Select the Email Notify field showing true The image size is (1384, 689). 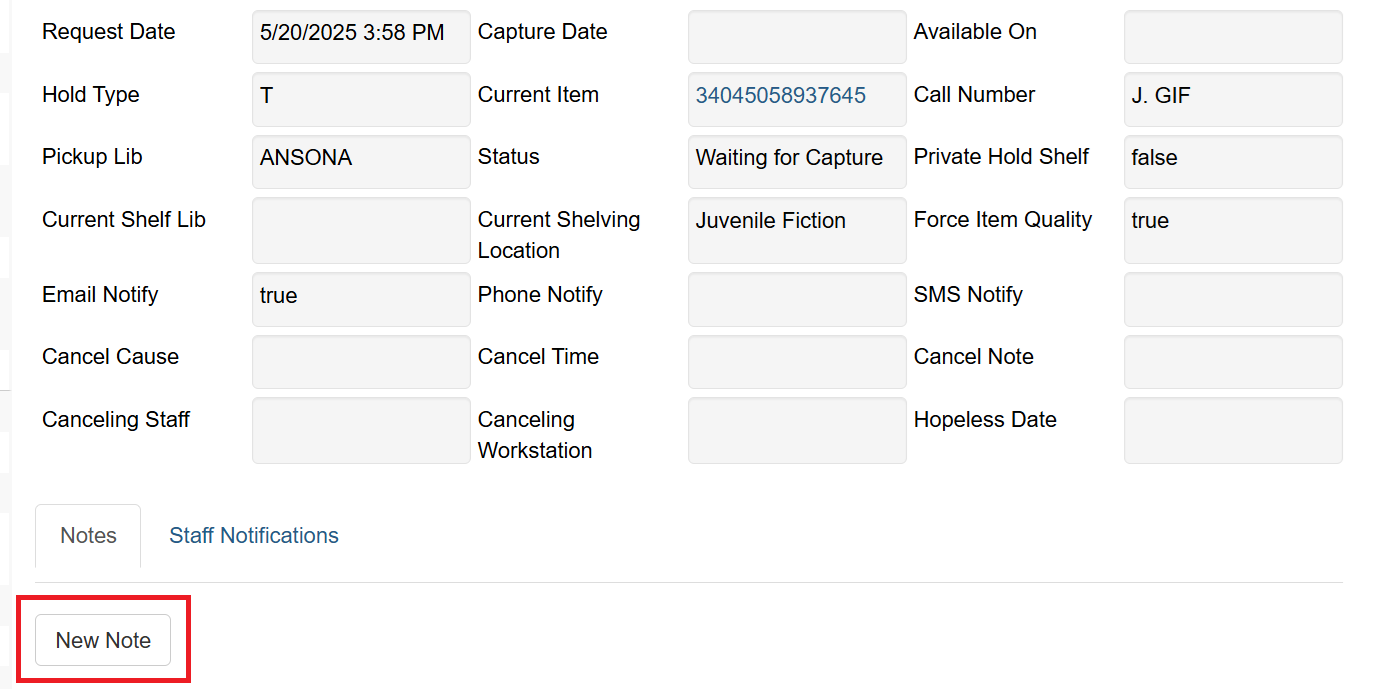tap(361, 299)
